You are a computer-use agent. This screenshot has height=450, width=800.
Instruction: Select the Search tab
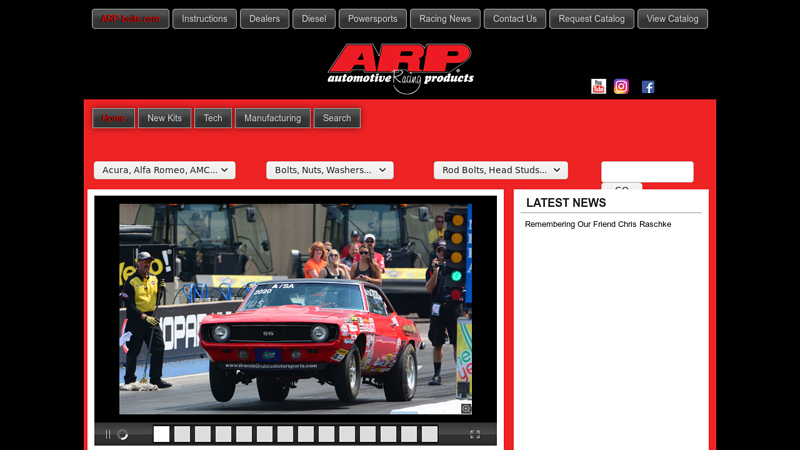[x=337, y=118]
